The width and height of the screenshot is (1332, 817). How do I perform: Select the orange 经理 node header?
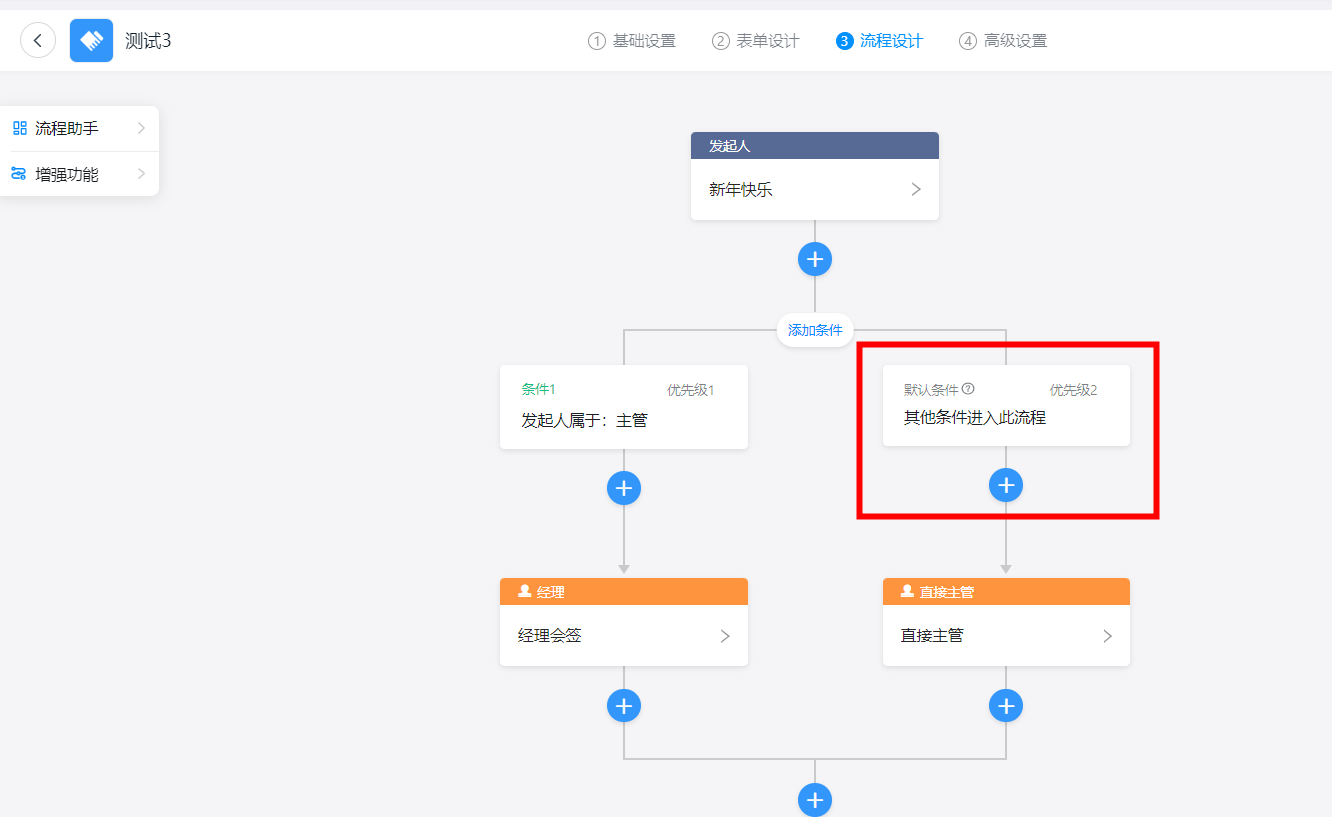624,591
